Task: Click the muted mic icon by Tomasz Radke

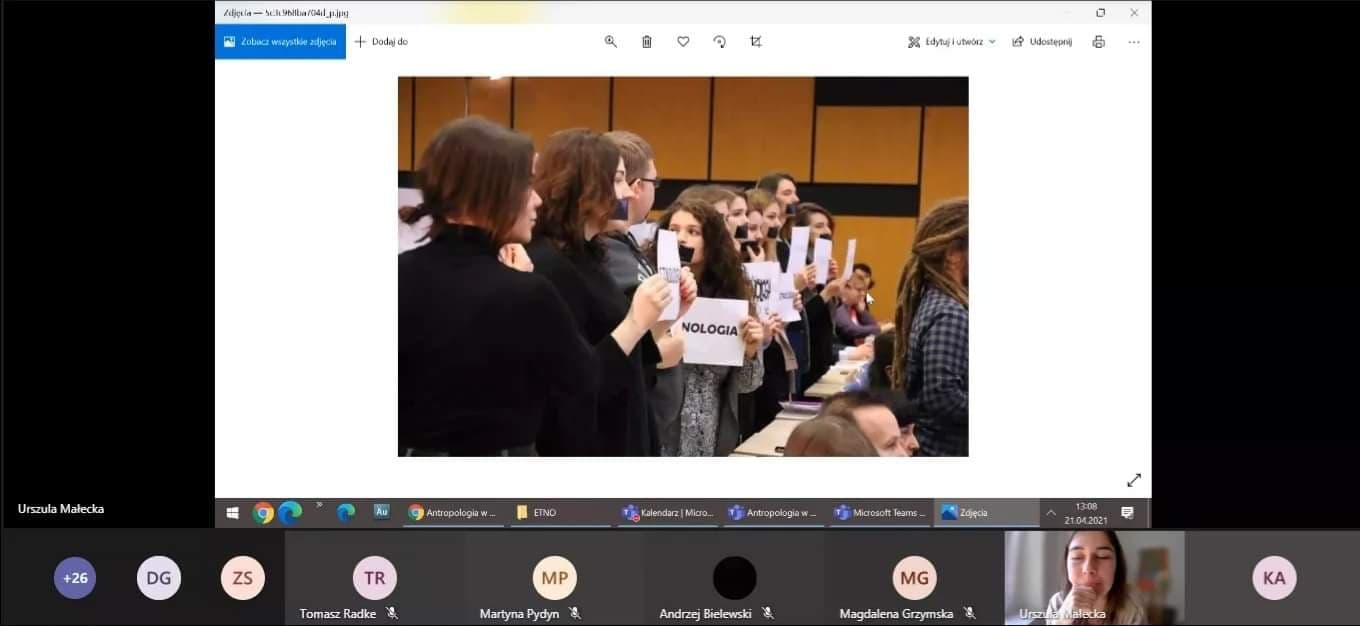Action: pos(392,613)
